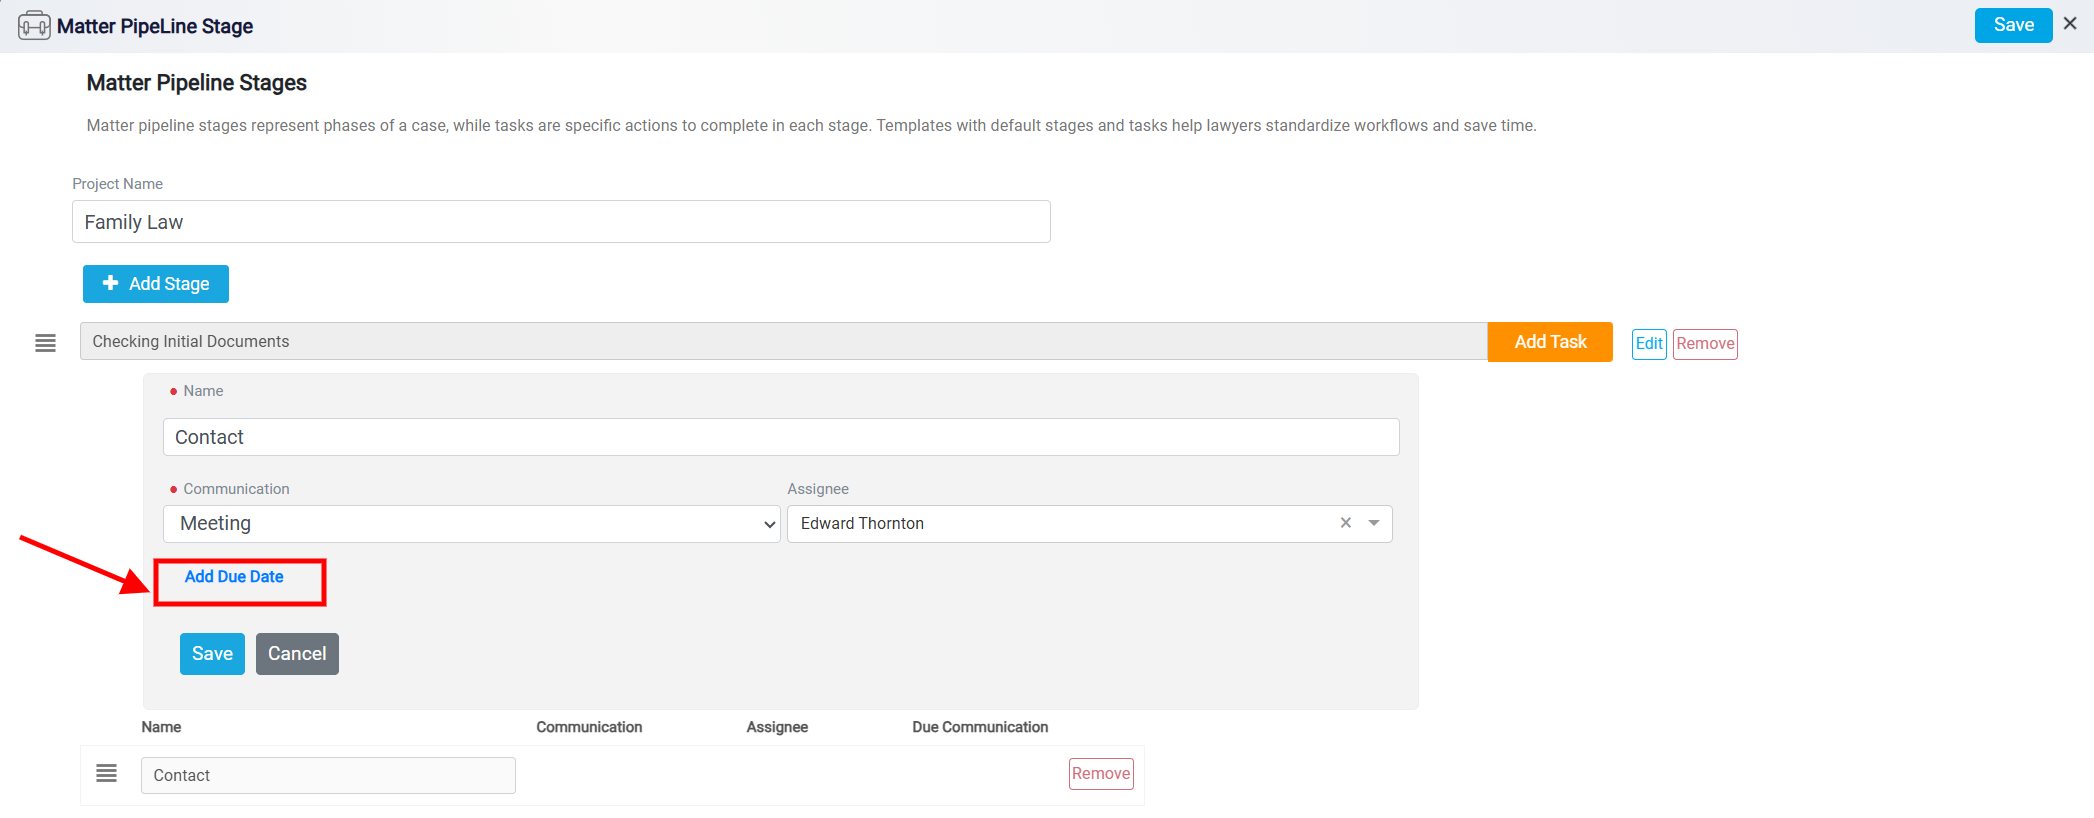Edit the Checking Initial Documents stage

[1649, 344]
